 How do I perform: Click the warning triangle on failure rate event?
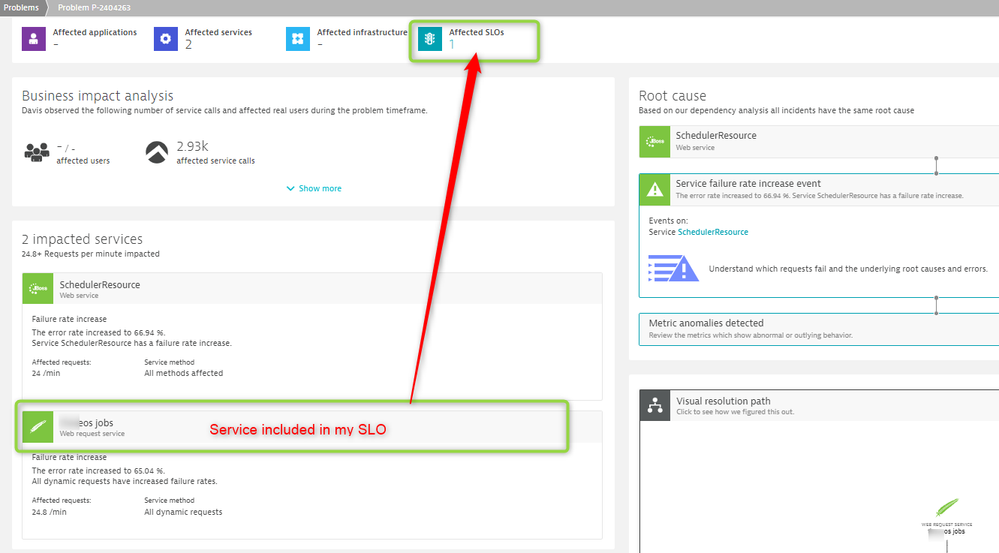pos(655,189)
